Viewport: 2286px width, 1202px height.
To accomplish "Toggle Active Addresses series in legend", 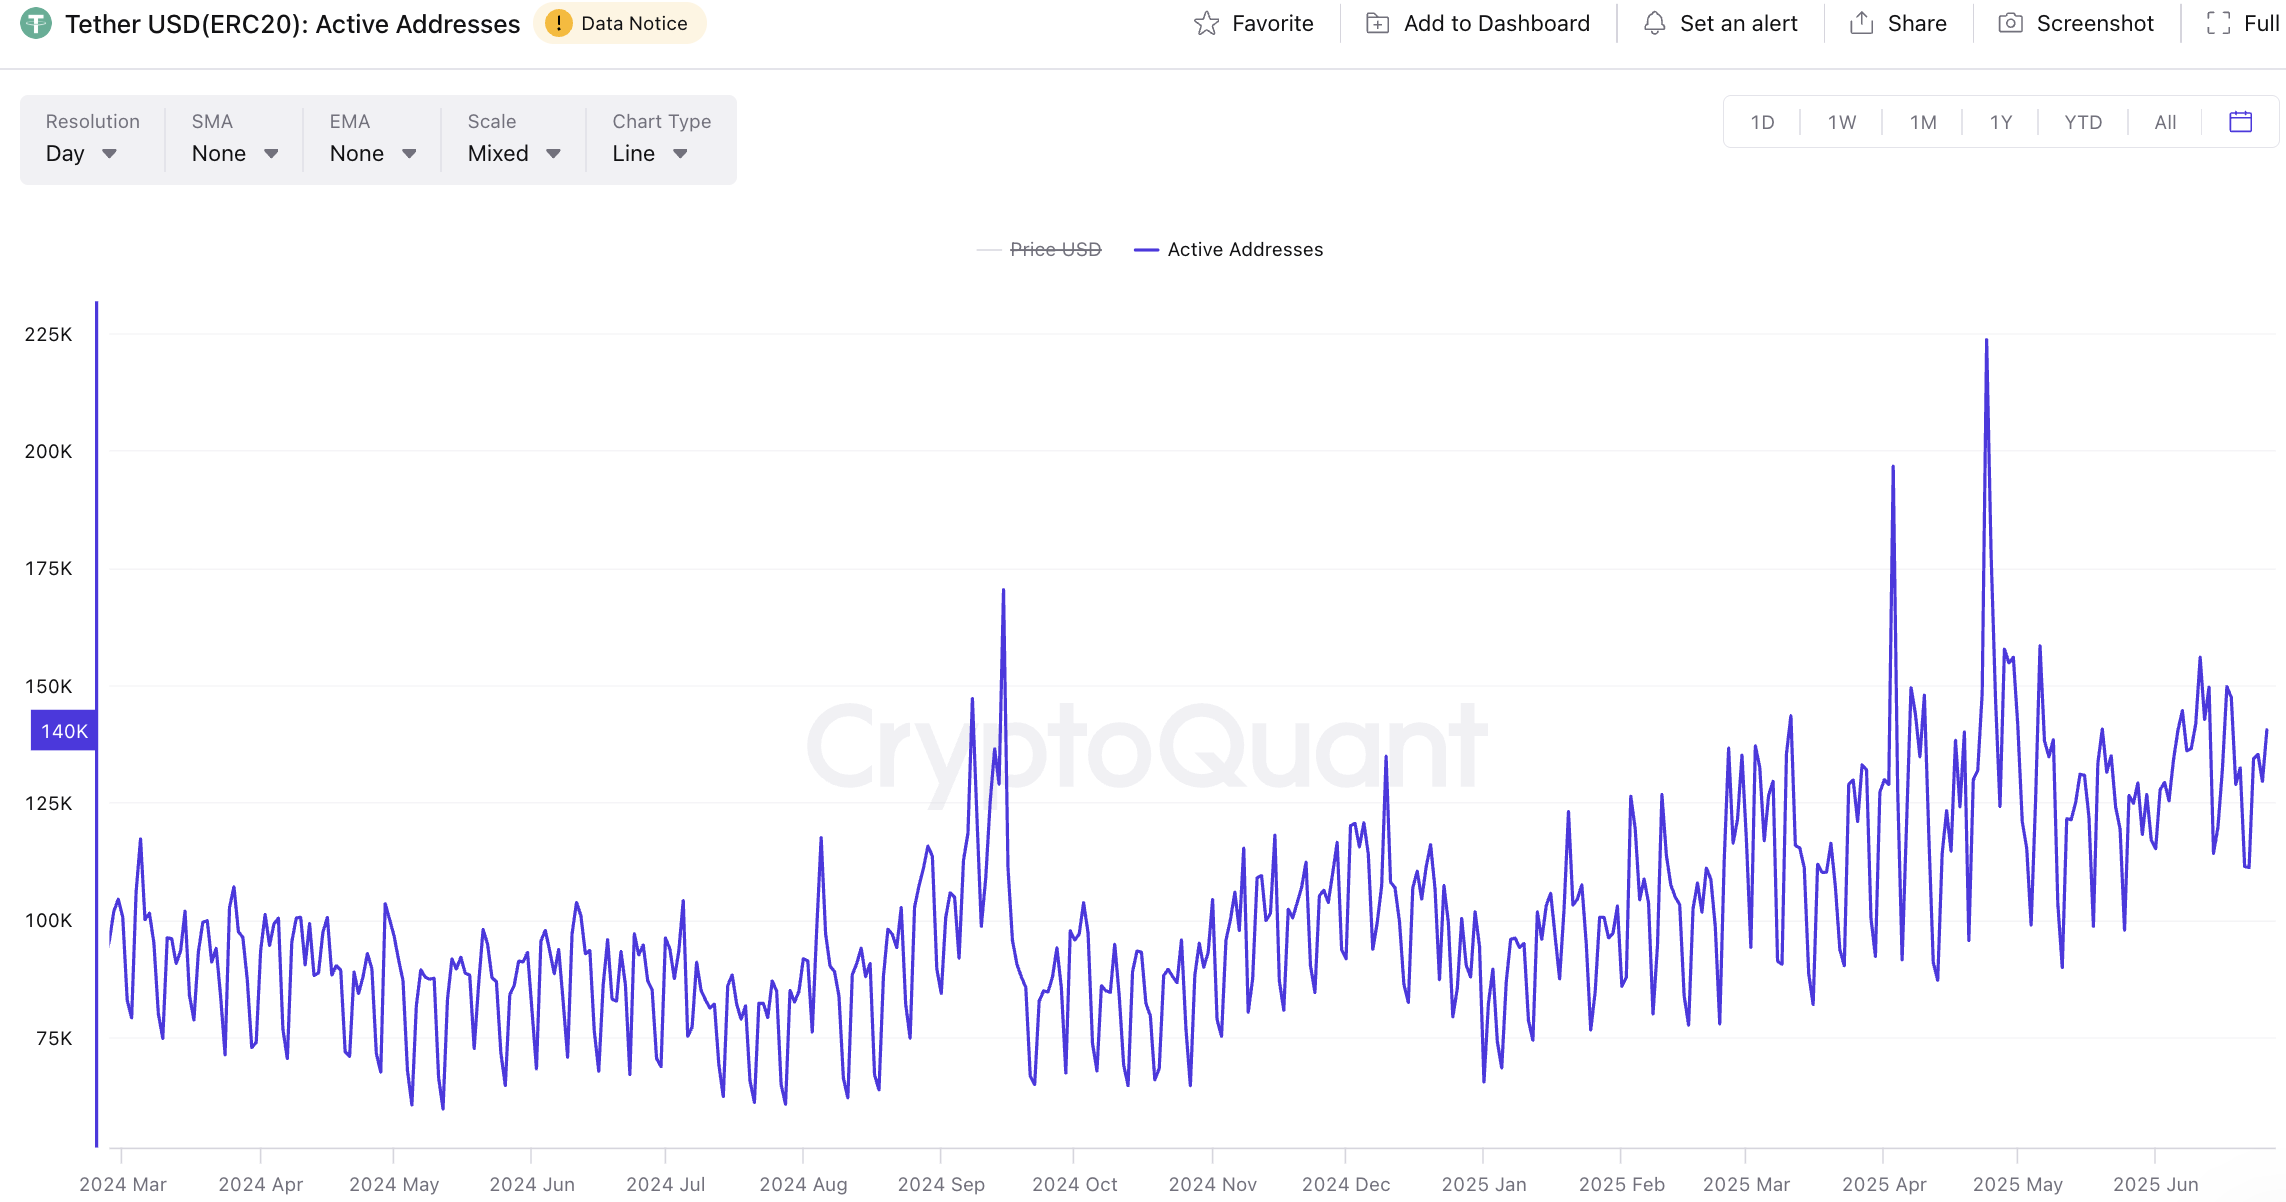I will point(1244,250).
